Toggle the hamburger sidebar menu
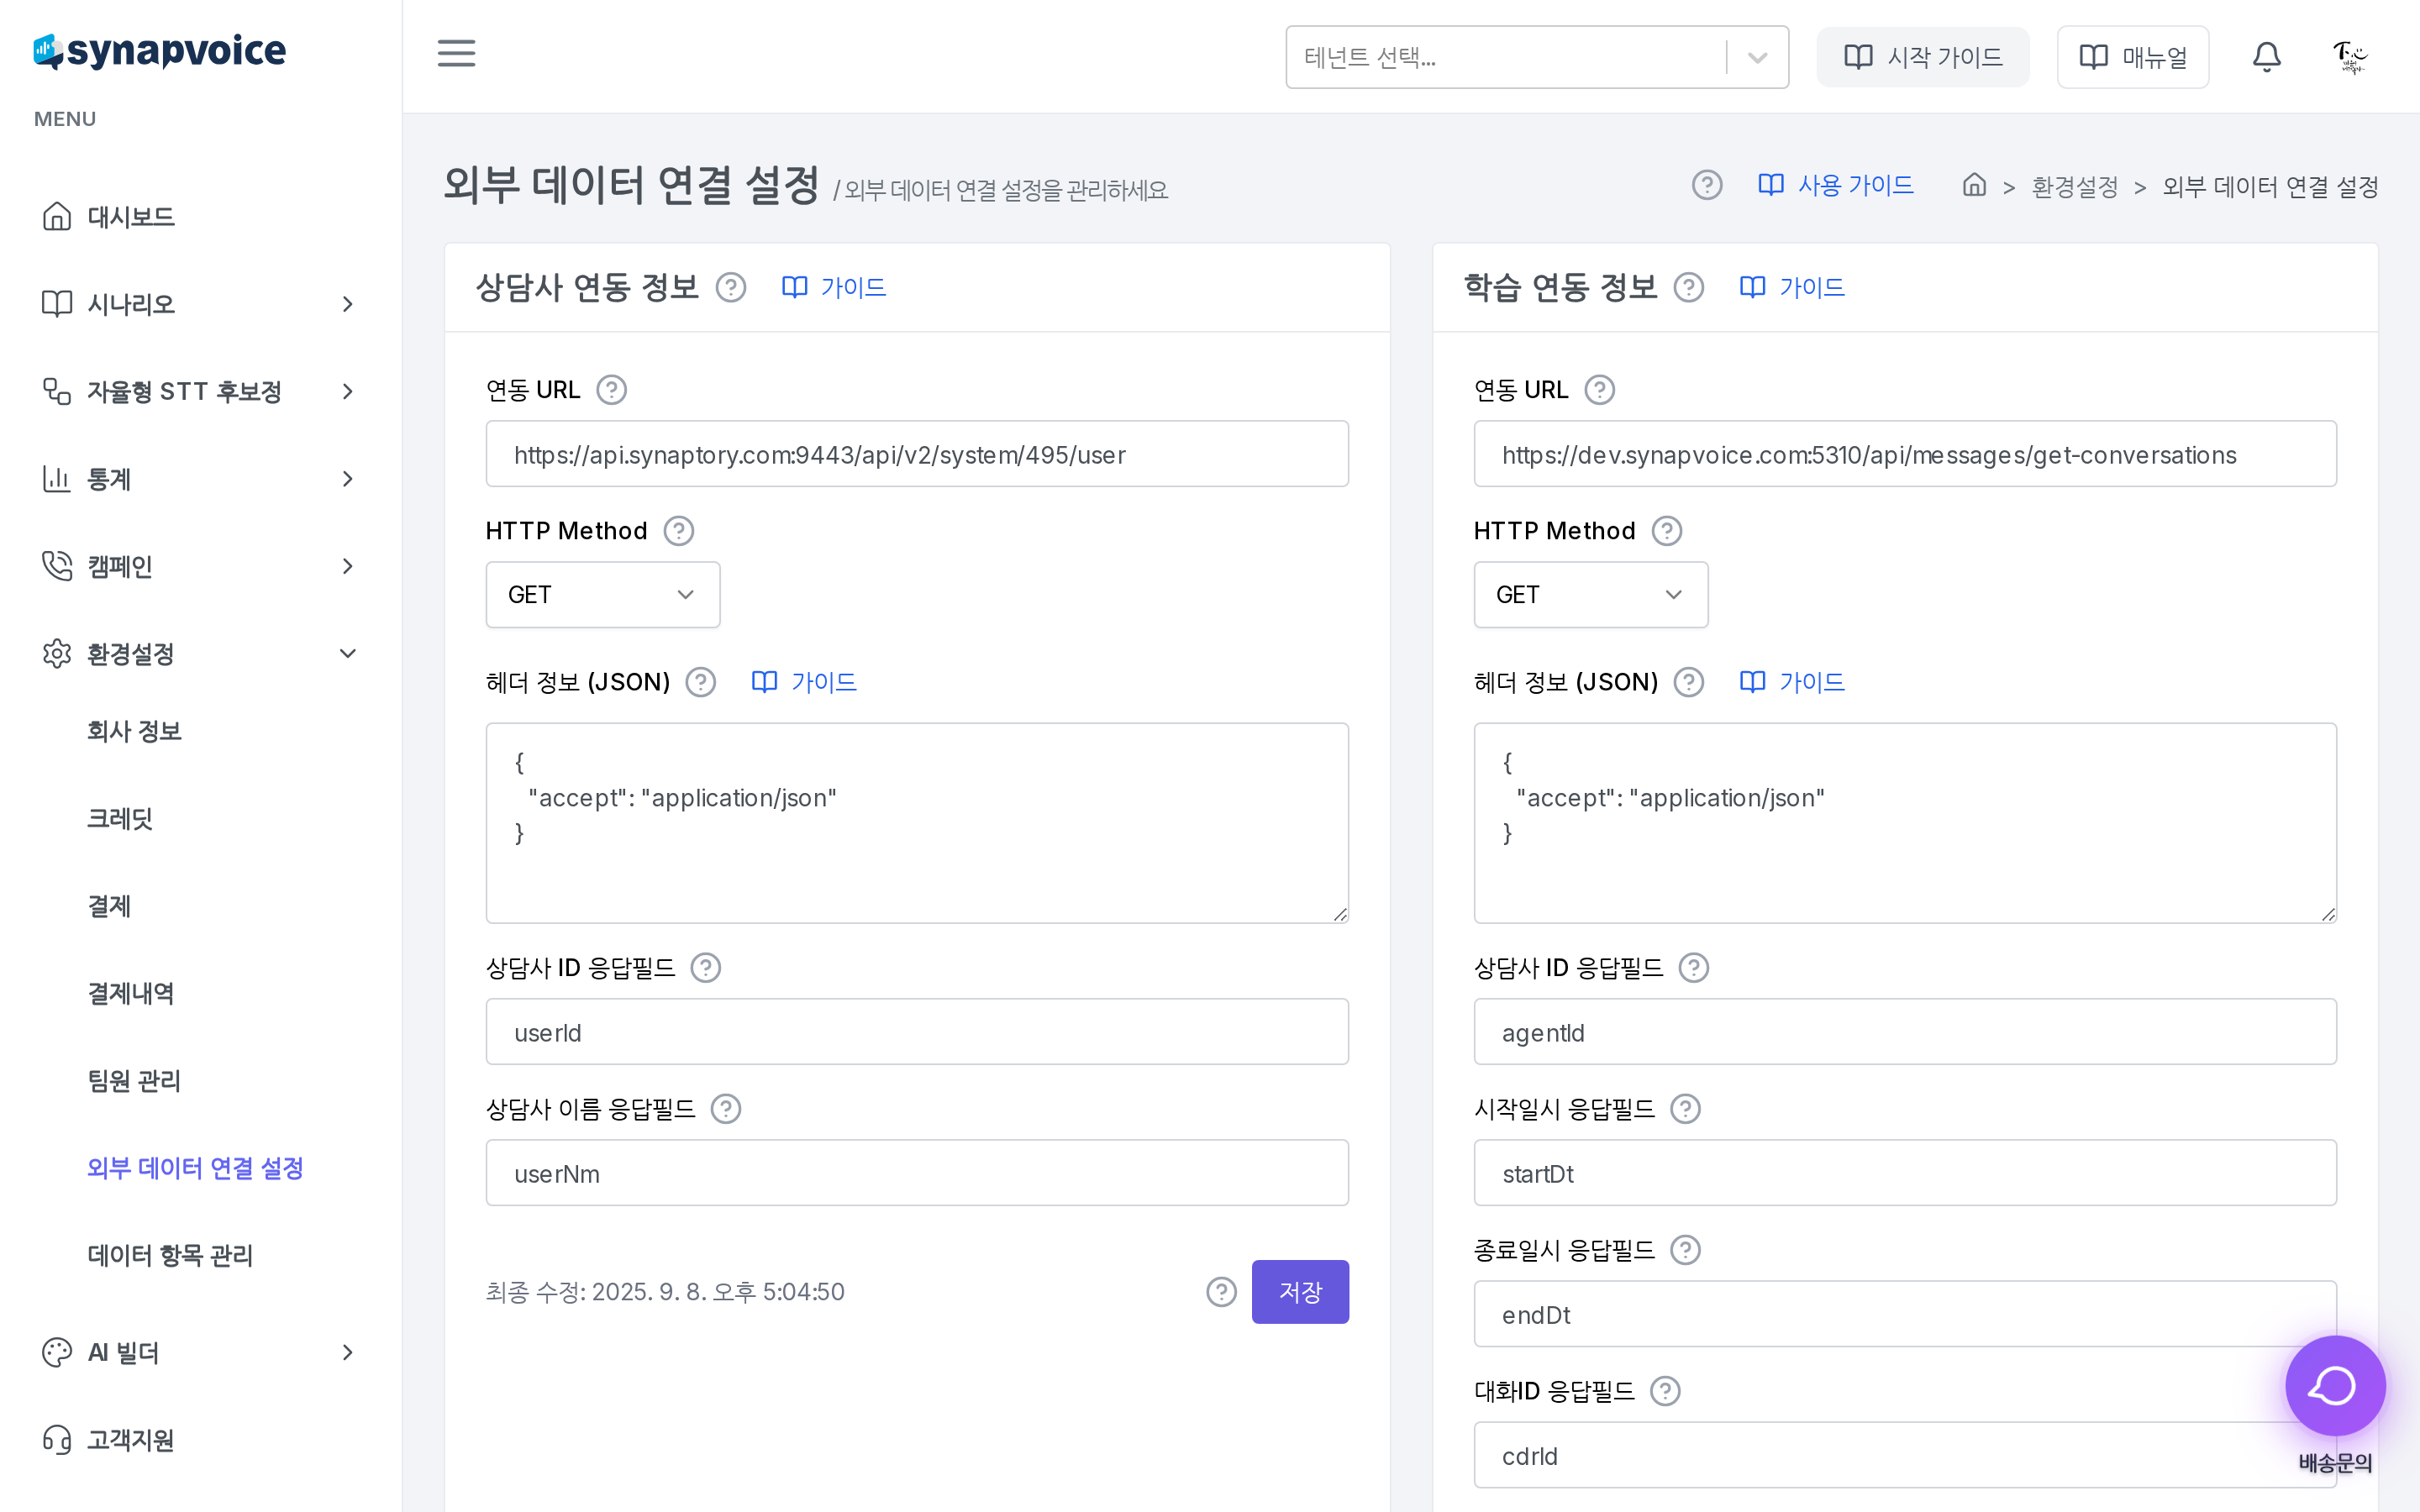2420x1512 pixels. tap(456, 54)
